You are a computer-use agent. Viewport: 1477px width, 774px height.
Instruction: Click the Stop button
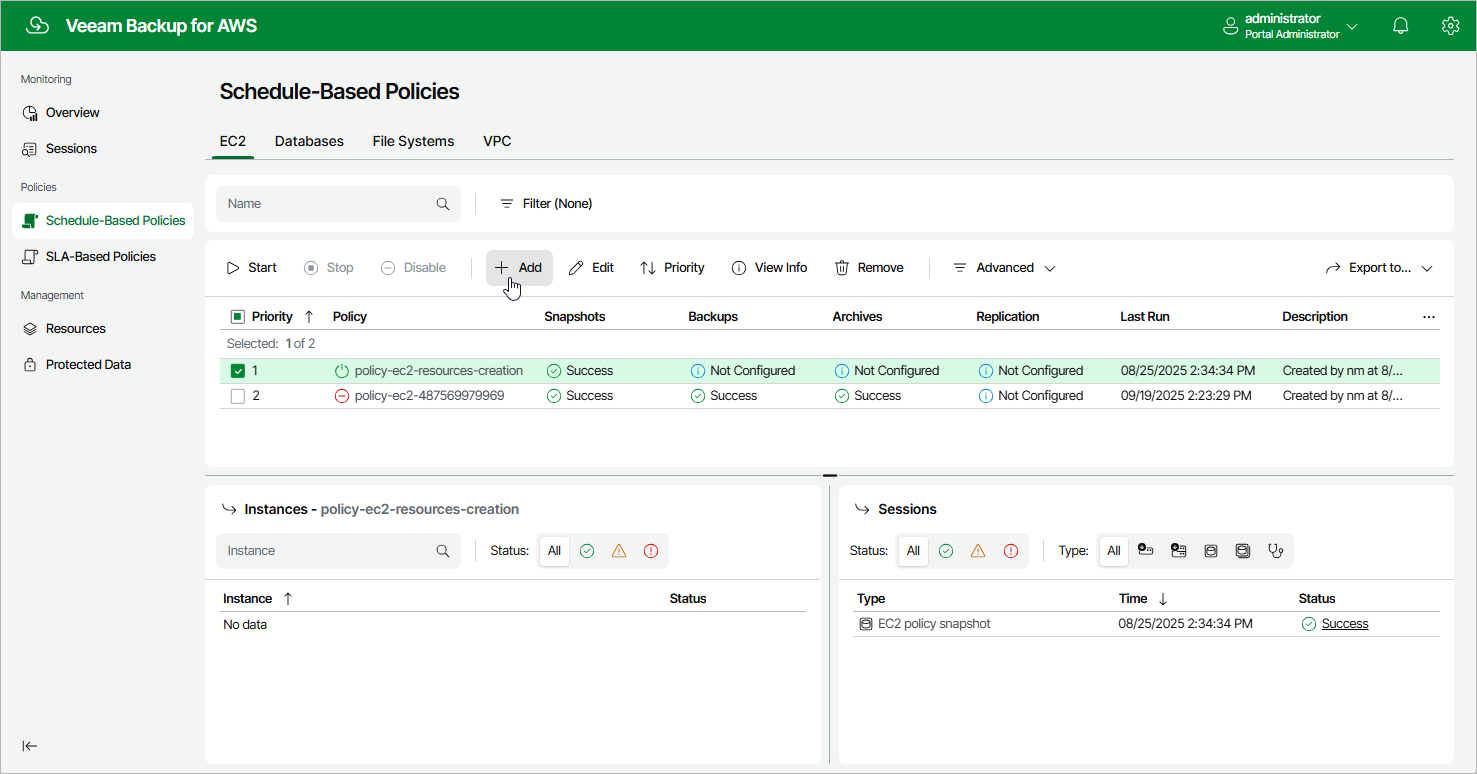click(x=329, y=268)
